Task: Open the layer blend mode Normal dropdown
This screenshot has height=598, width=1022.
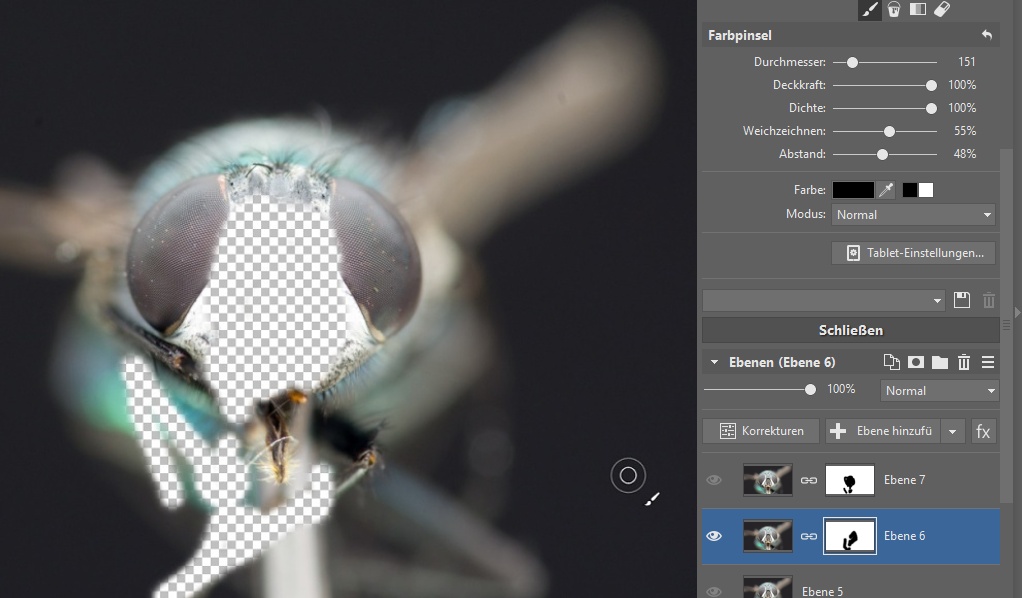Action: tap(940, 391)
